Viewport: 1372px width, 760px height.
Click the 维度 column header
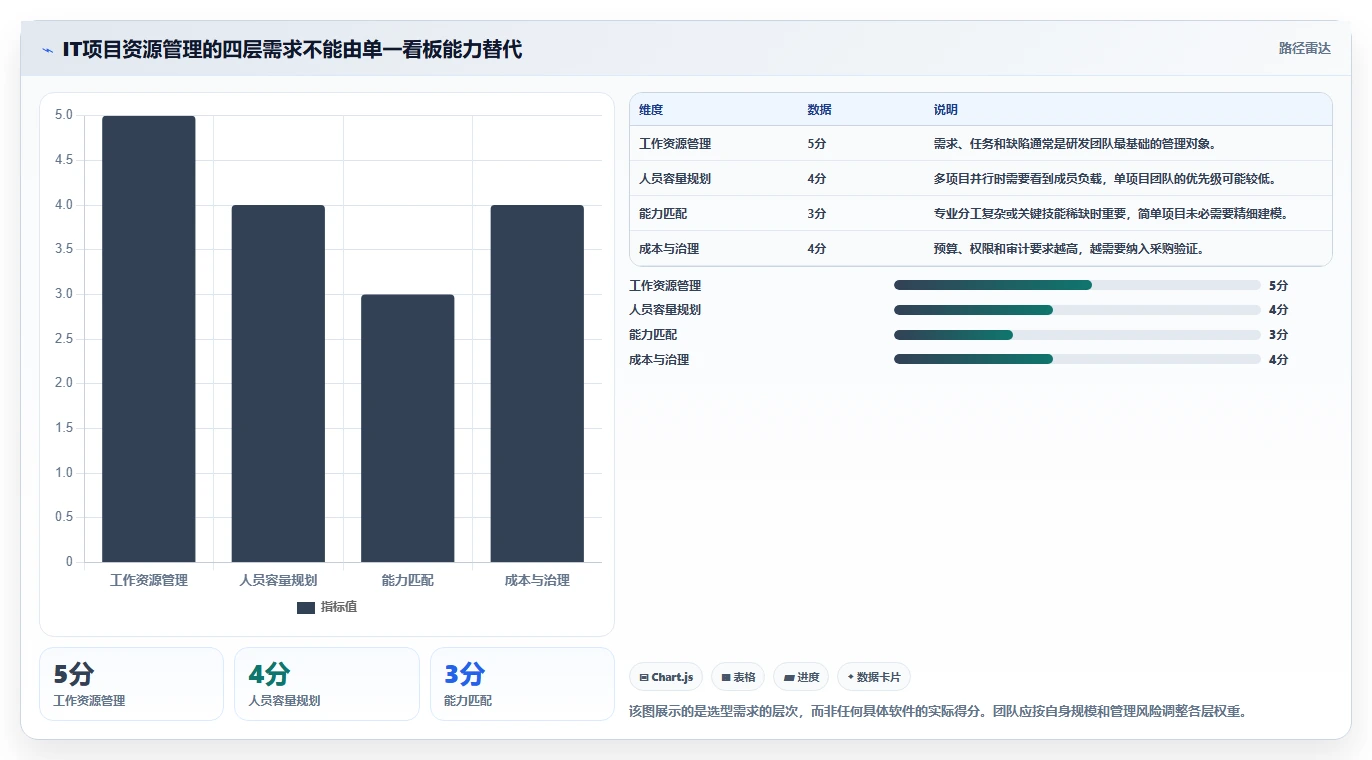(651, 110)
